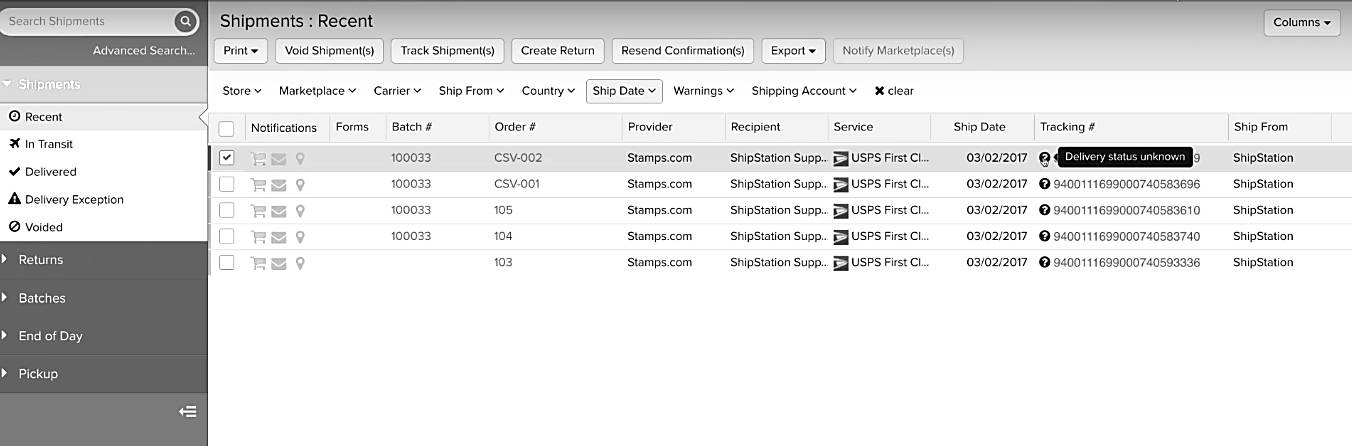This screenshot has width=1352, height=446.
Task: Click cart notification icon for order 104
Action: [x=258, y=236]
